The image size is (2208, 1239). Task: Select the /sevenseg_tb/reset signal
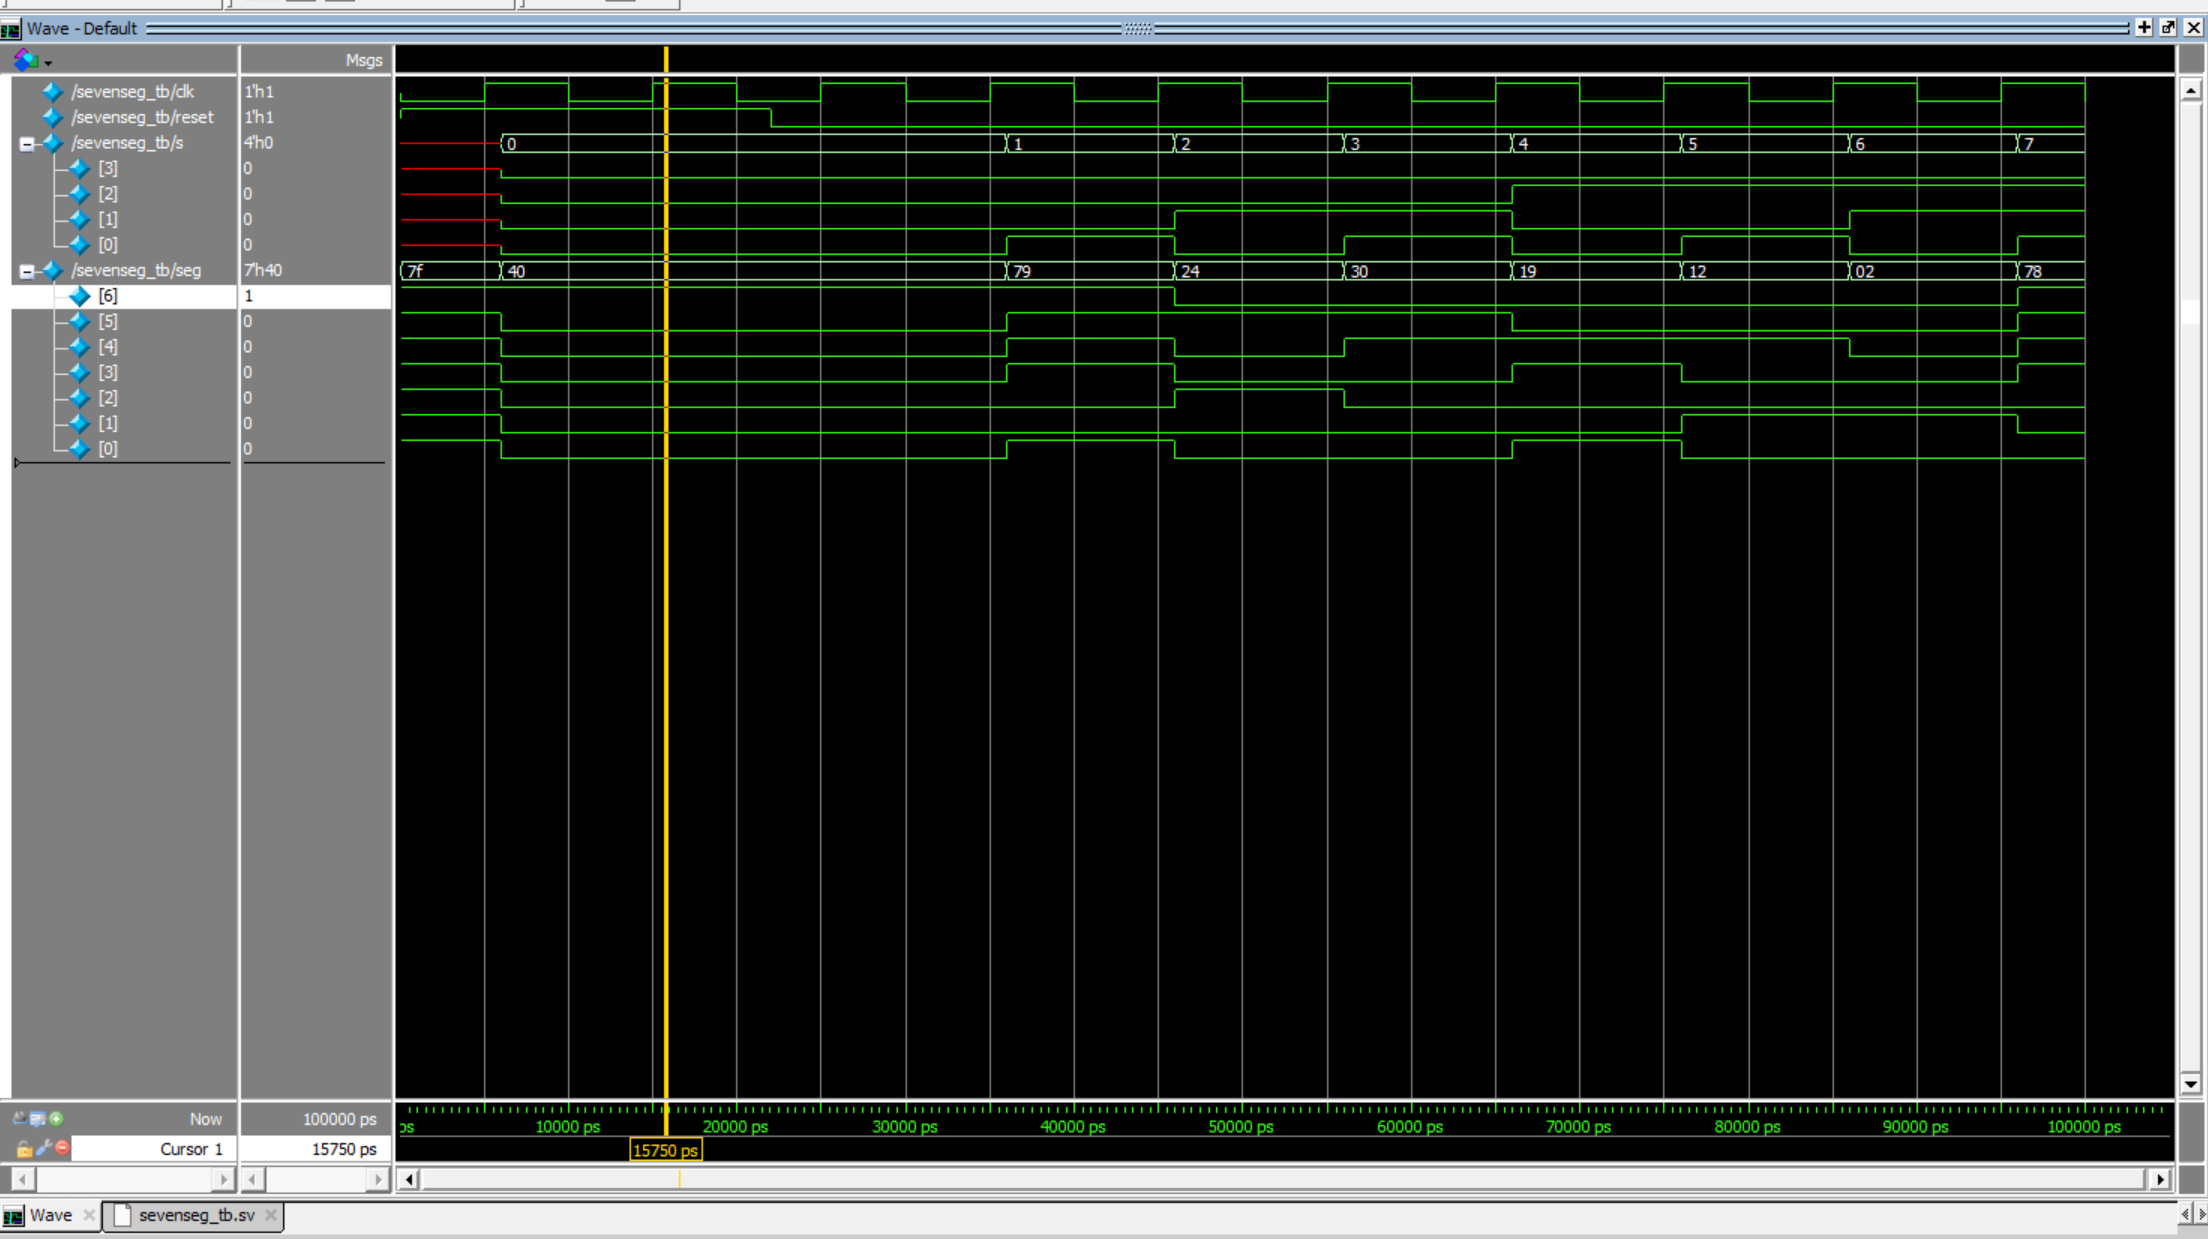click(142, 117)
